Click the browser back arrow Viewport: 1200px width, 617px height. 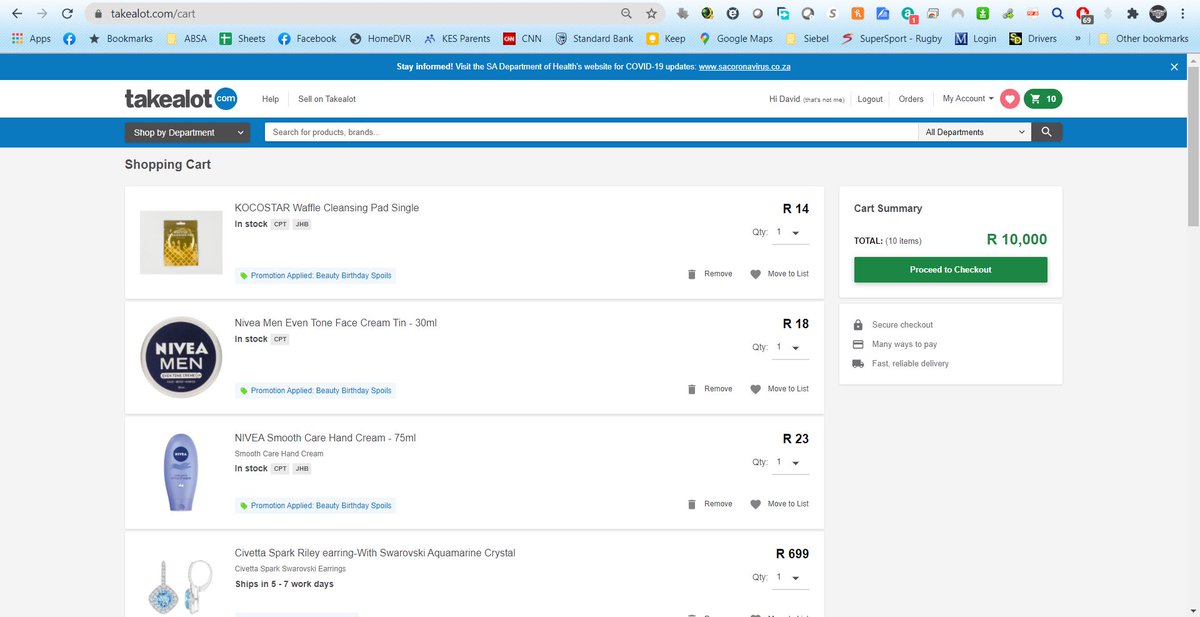pyautogui.click(x=17, y=14)
